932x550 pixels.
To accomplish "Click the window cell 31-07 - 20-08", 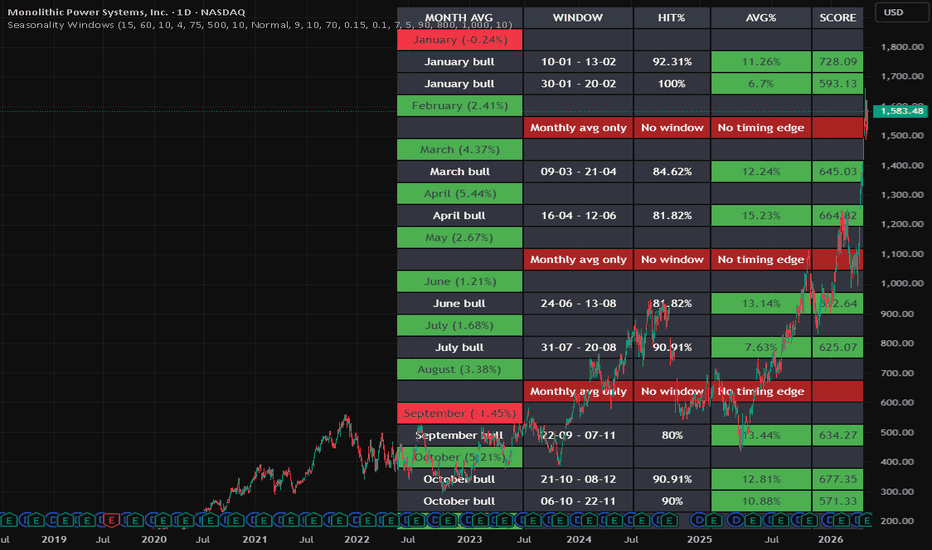I will click(578, 348).
